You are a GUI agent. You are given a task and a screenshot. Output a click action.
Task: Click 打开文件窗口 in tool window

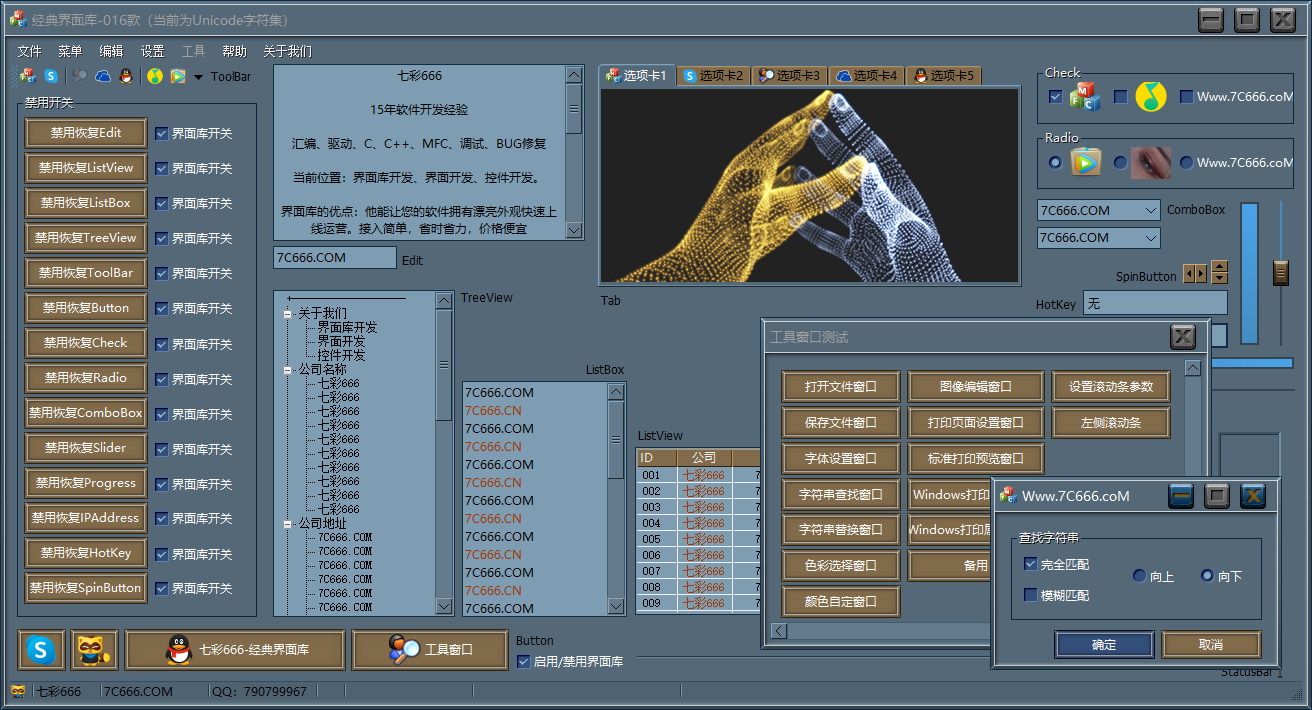tap(840, 387)
